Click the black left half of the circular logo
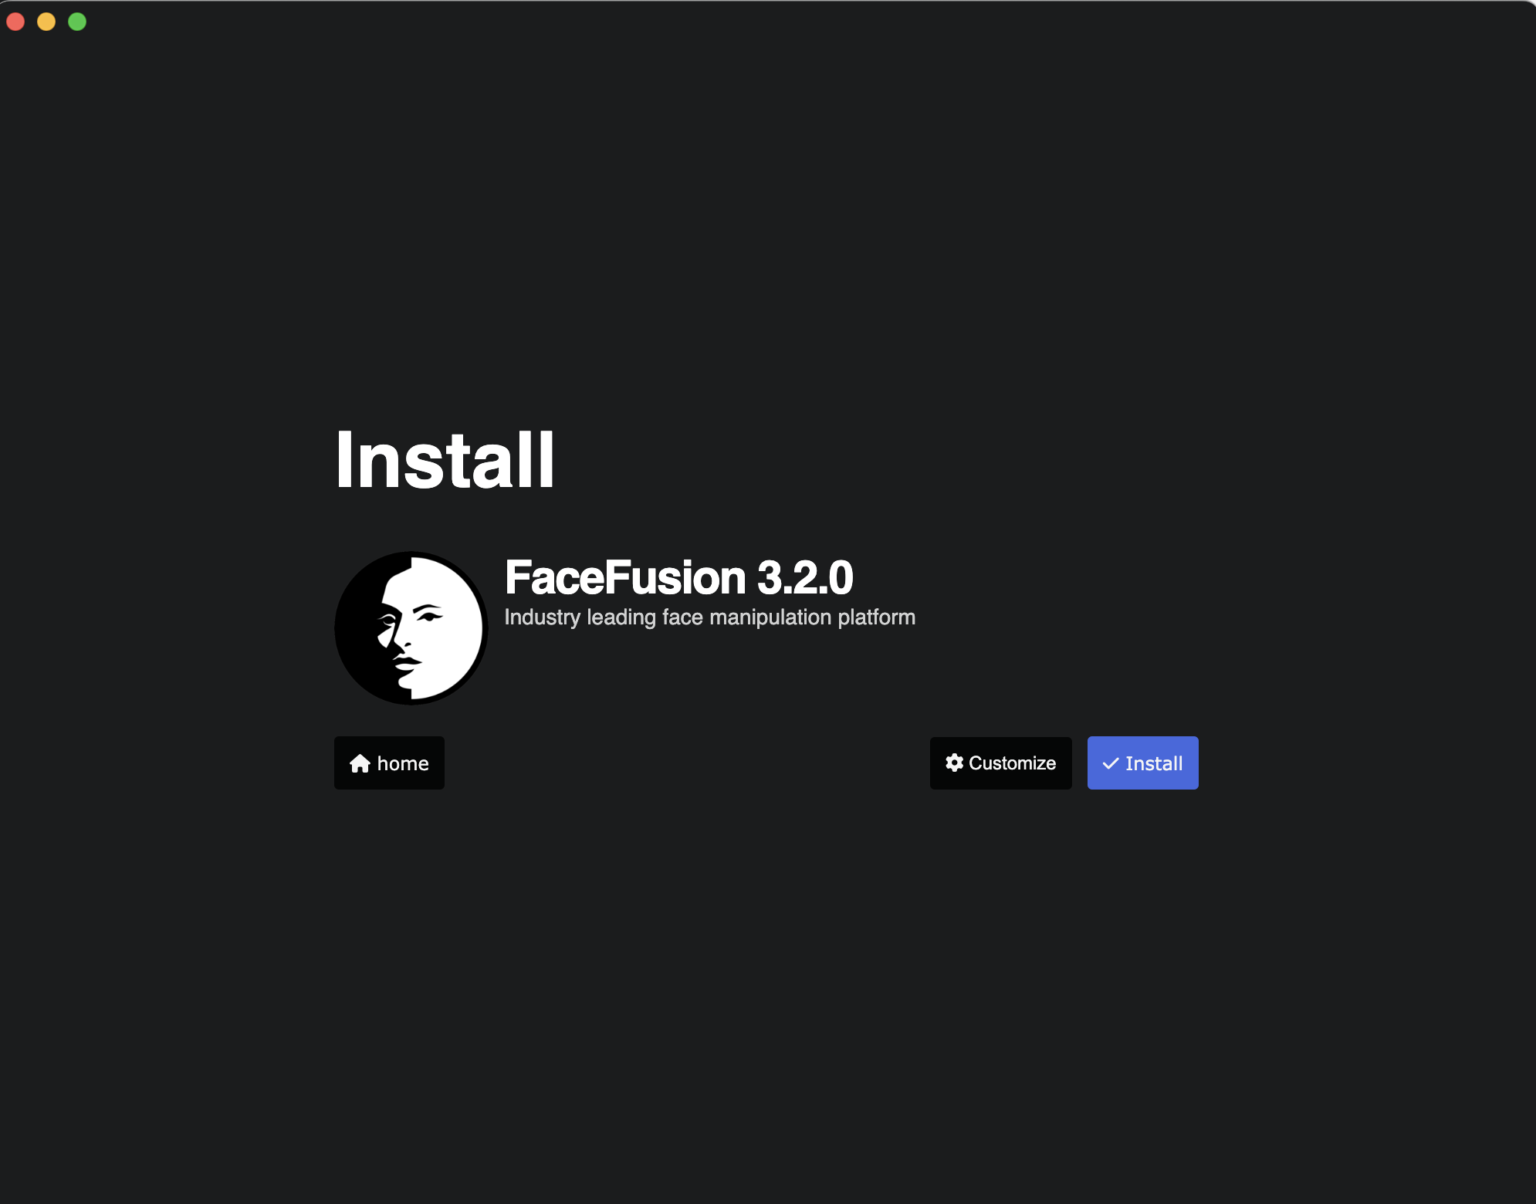The image size is (1536, 1204). (365, 628)
